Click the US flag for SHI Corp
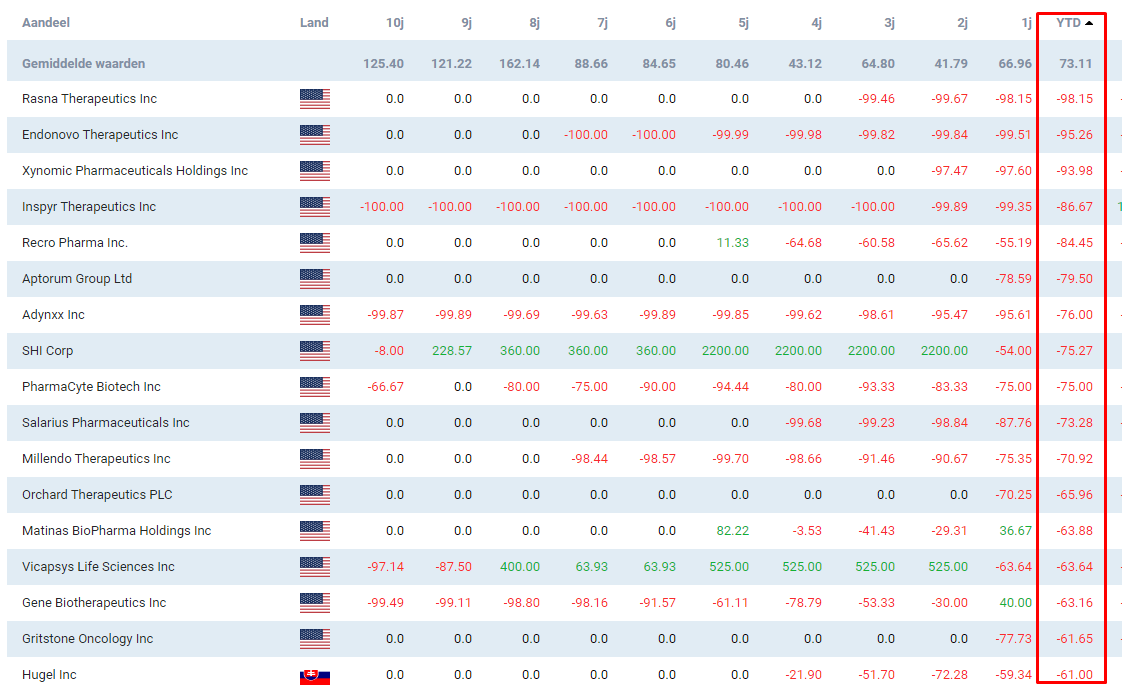Screen dimensions: 1122x687 coord(315,351)
